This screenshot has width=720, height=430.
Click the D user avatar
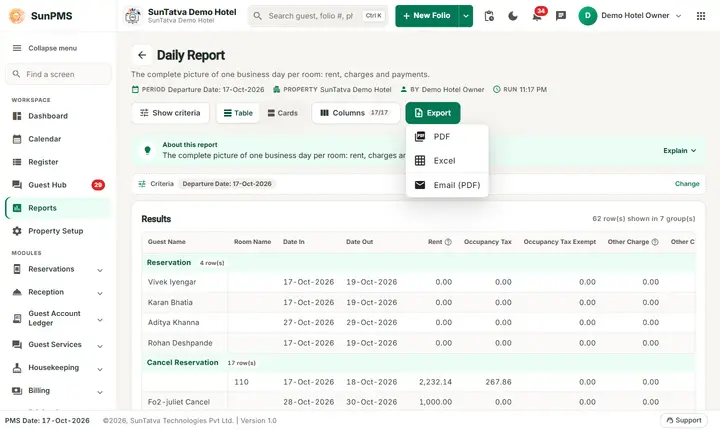point(587,16)
